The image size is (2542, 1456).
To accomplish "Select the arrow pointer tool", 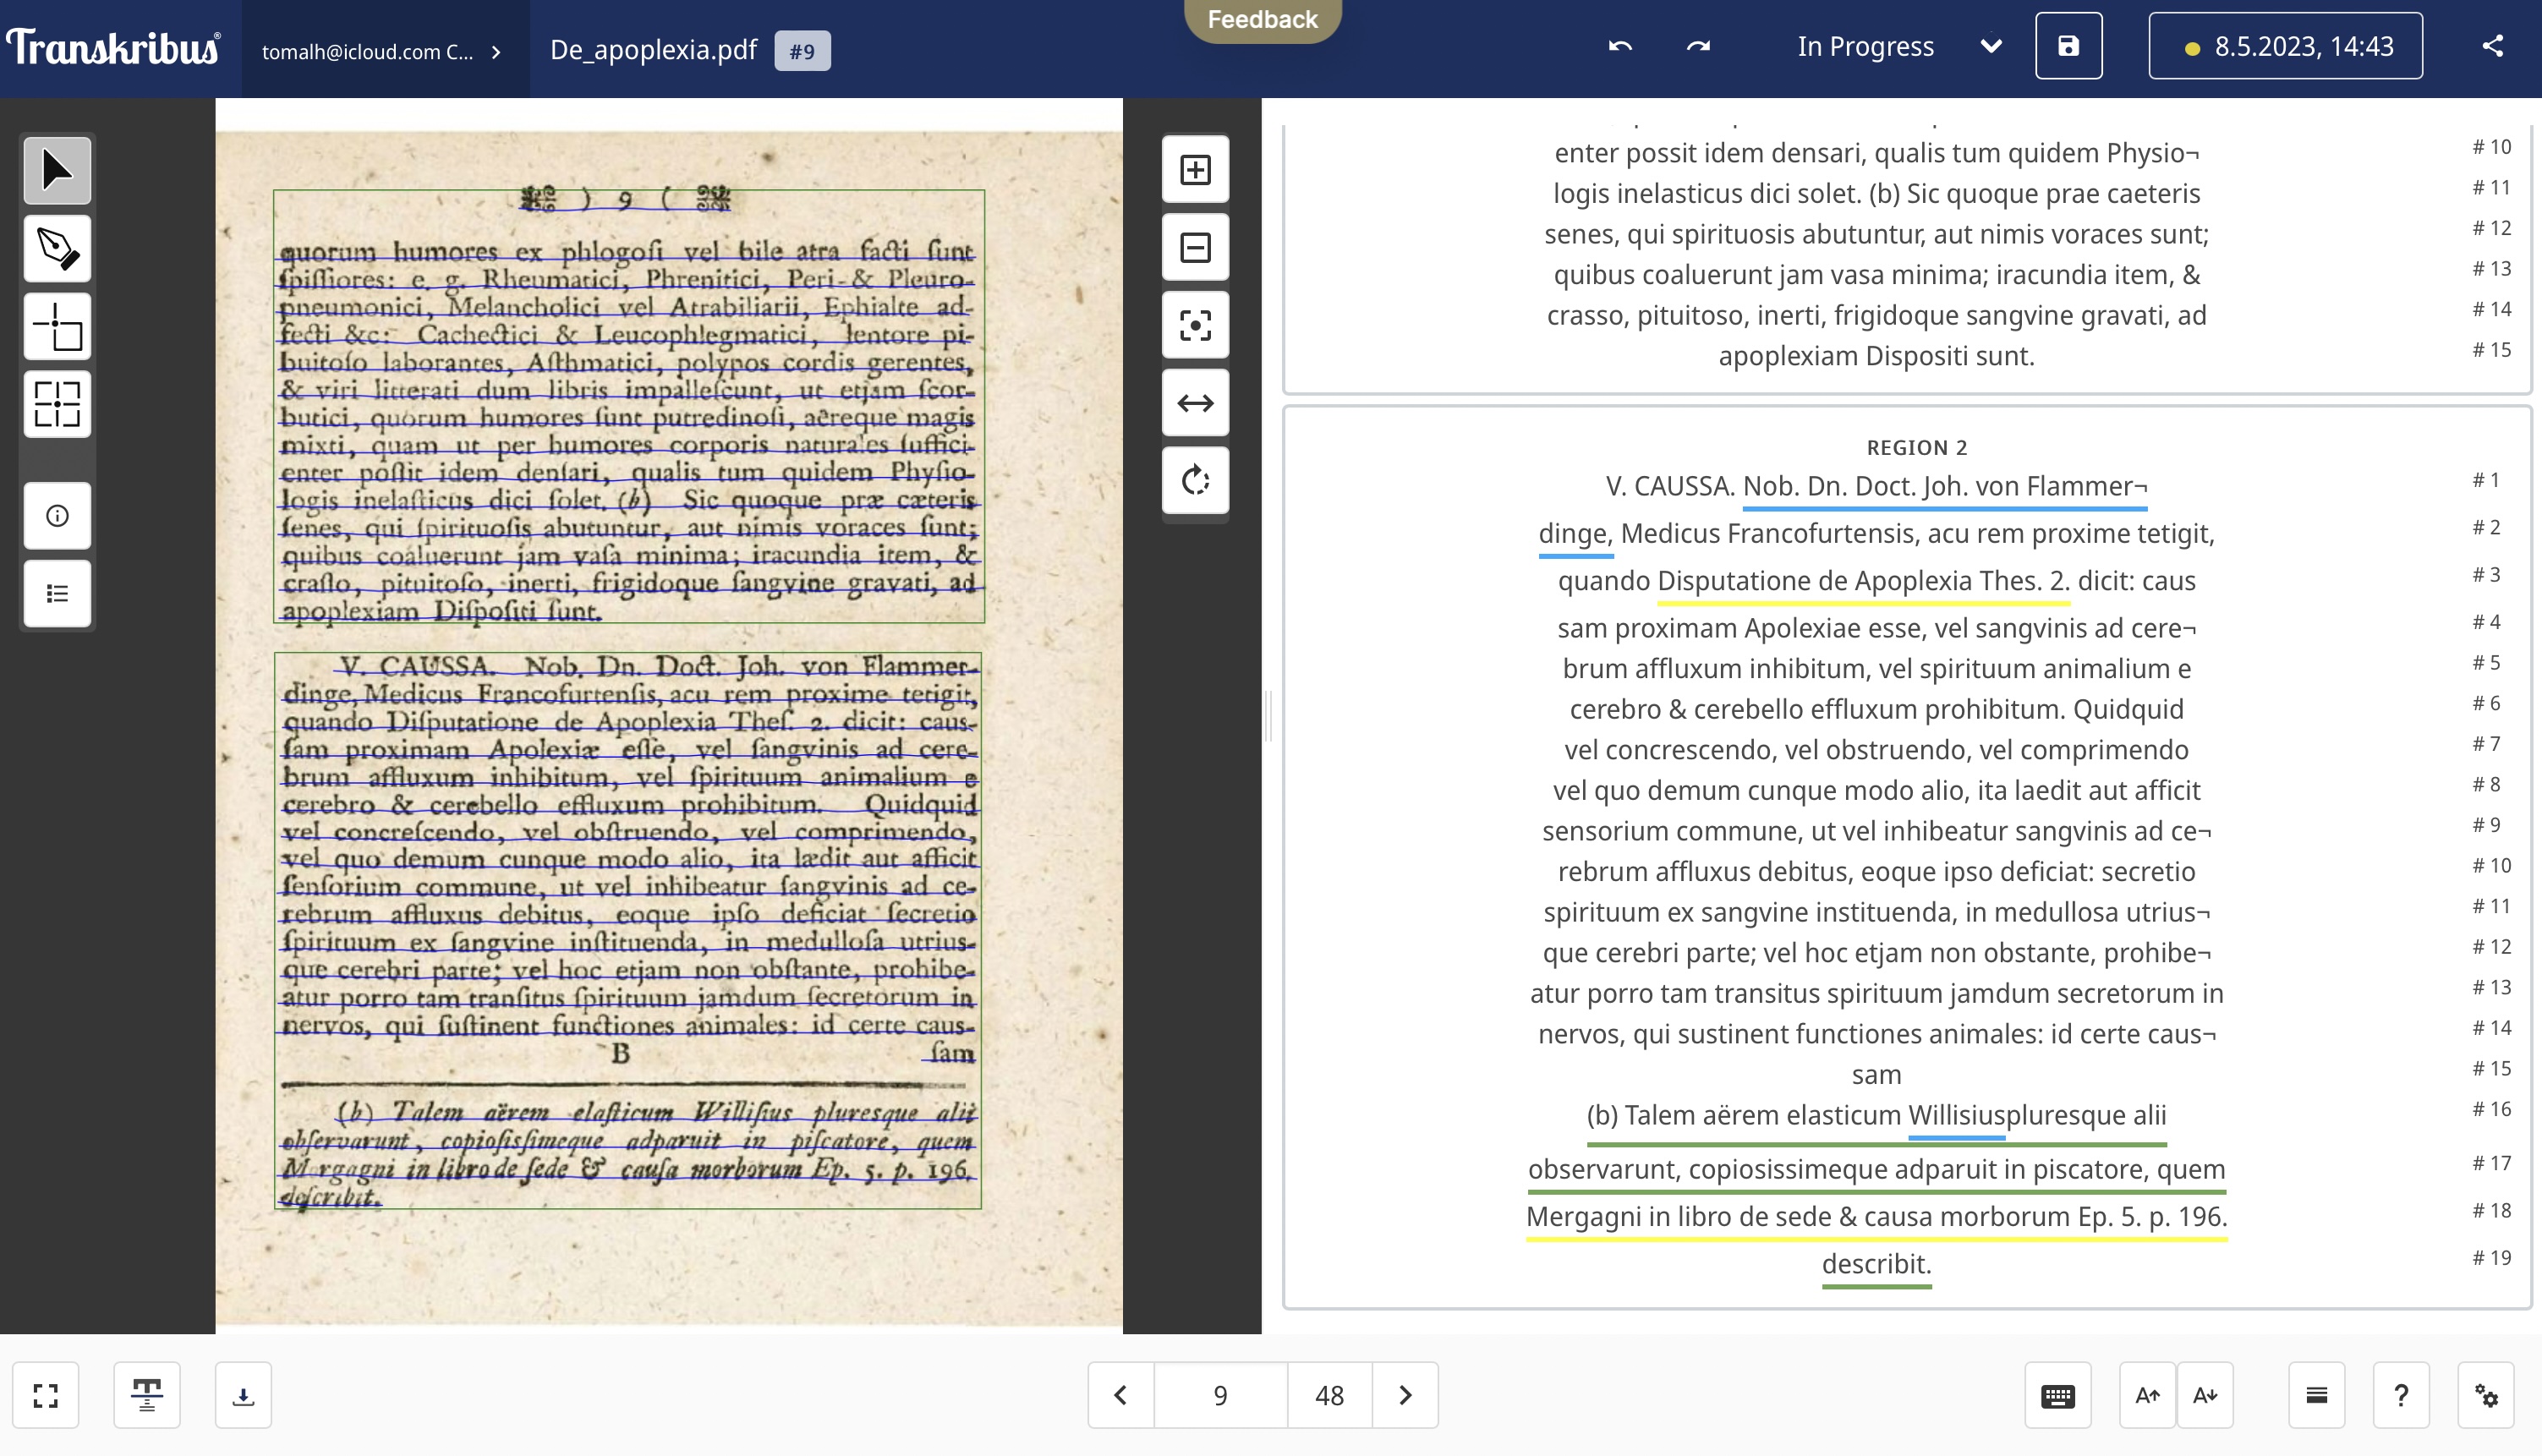I will pyautogui.click(x=57, y=170).
